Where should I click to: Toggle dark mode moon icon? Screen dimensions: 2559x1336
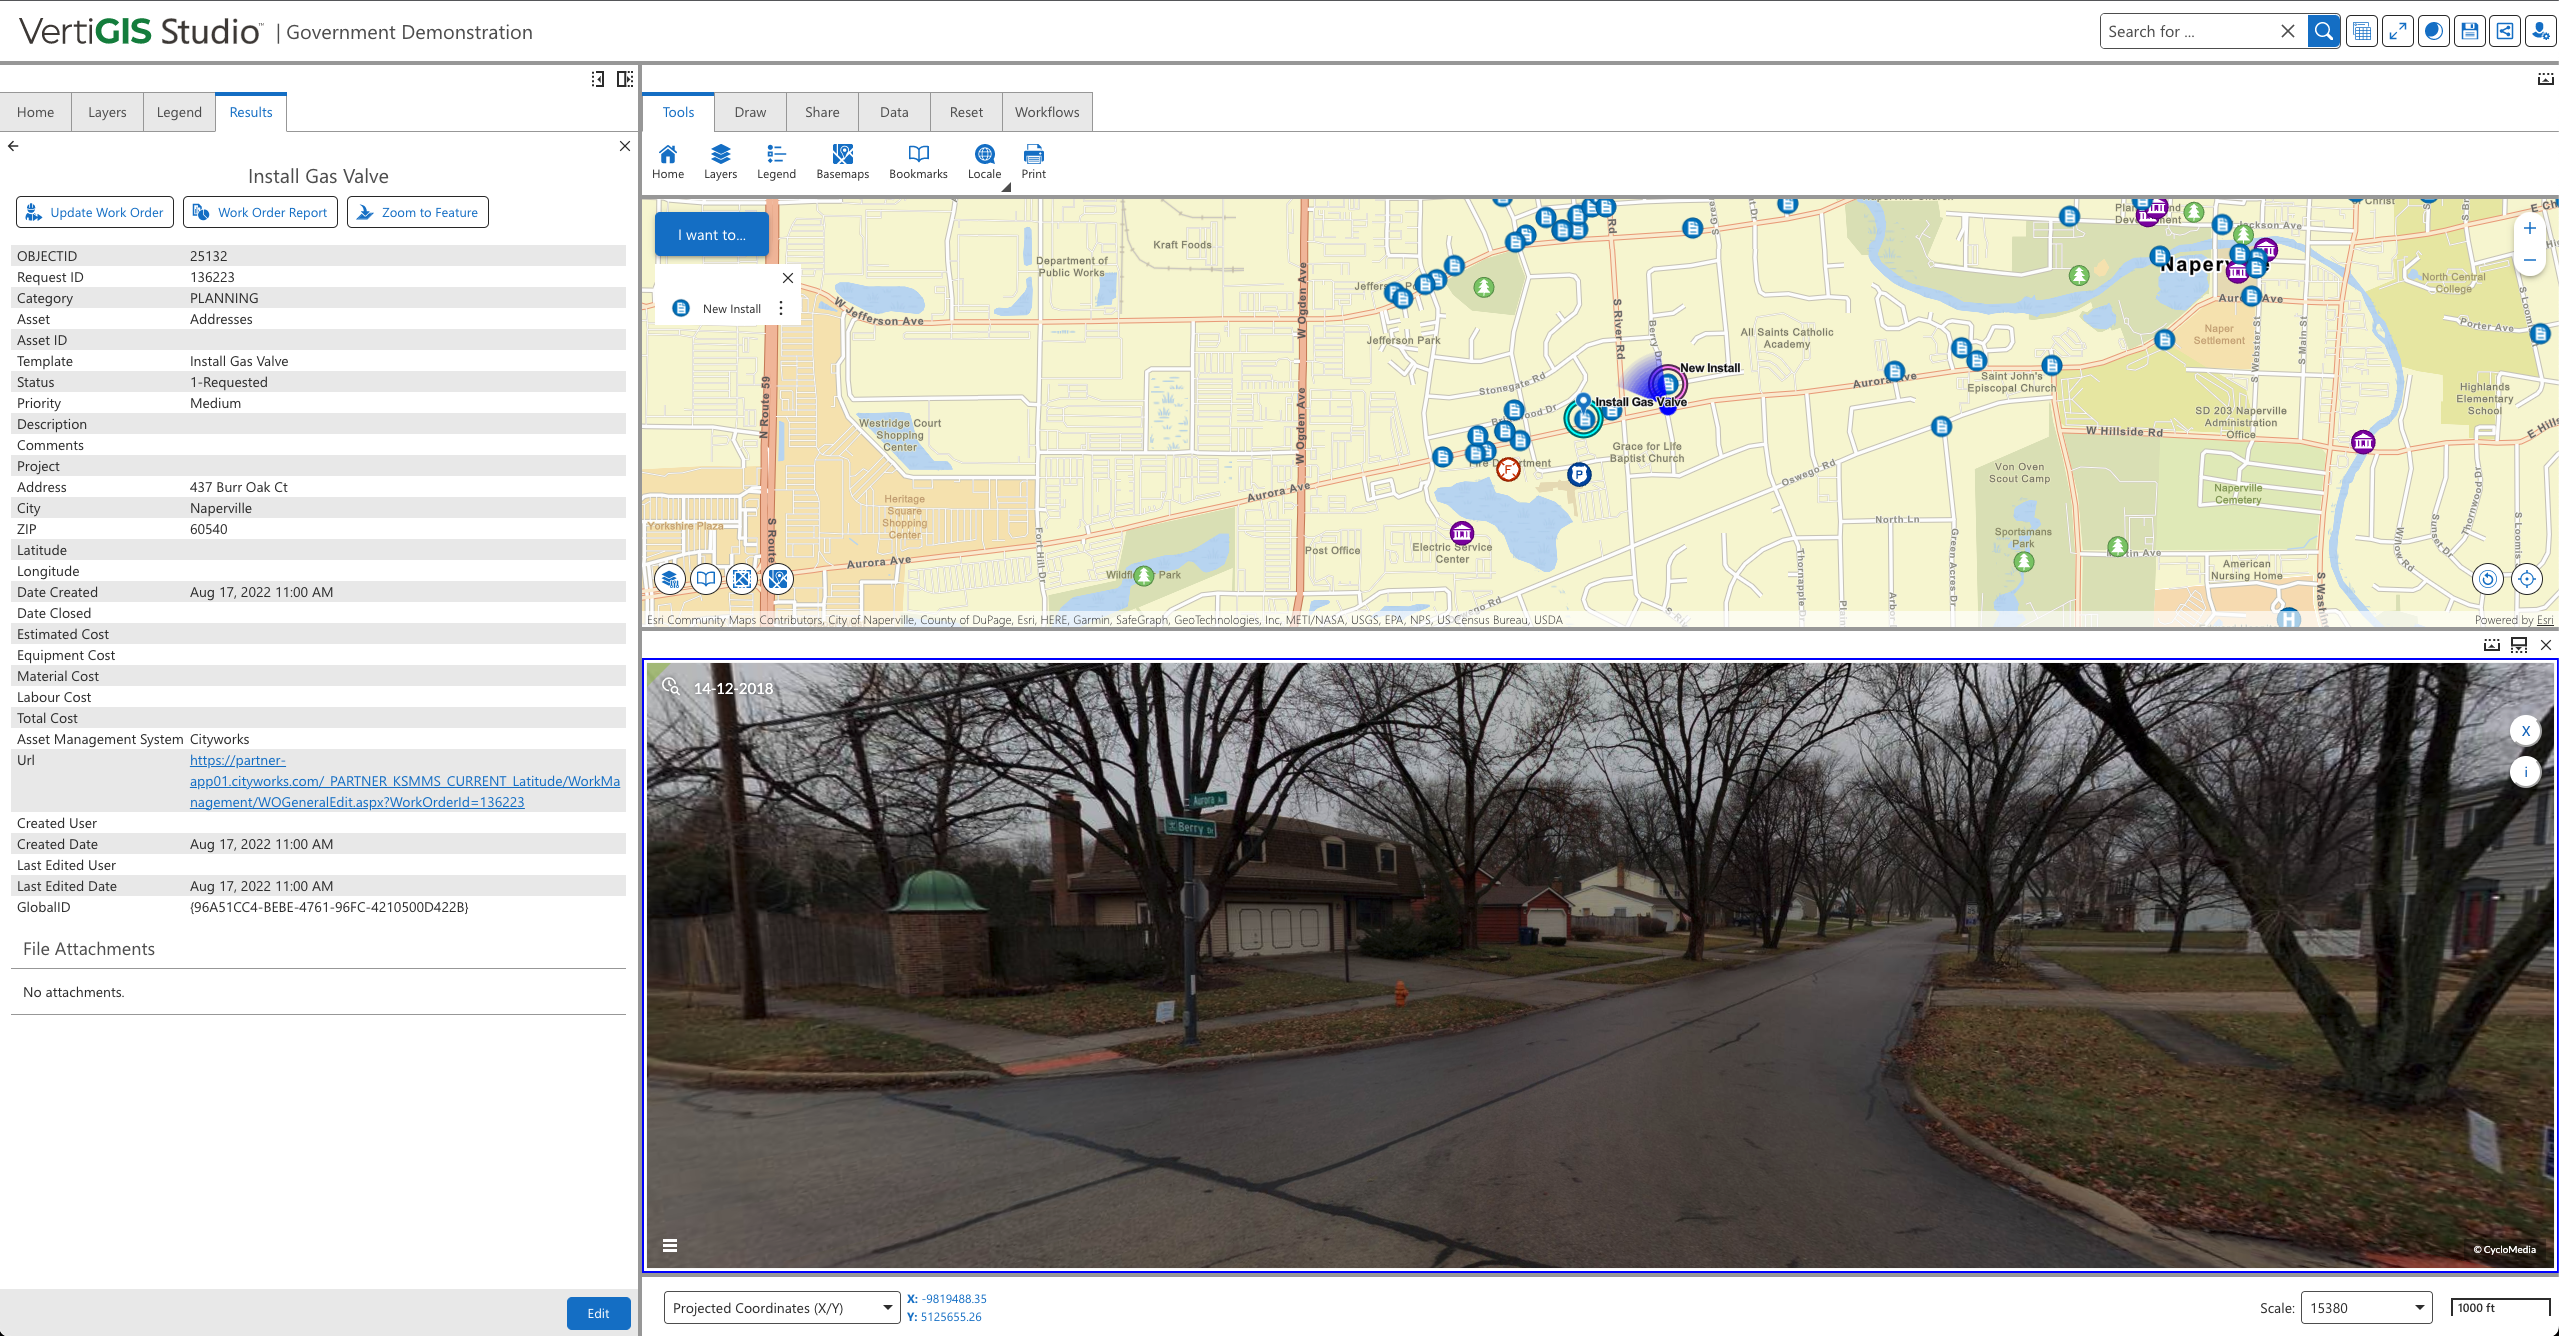(2433, 31)
